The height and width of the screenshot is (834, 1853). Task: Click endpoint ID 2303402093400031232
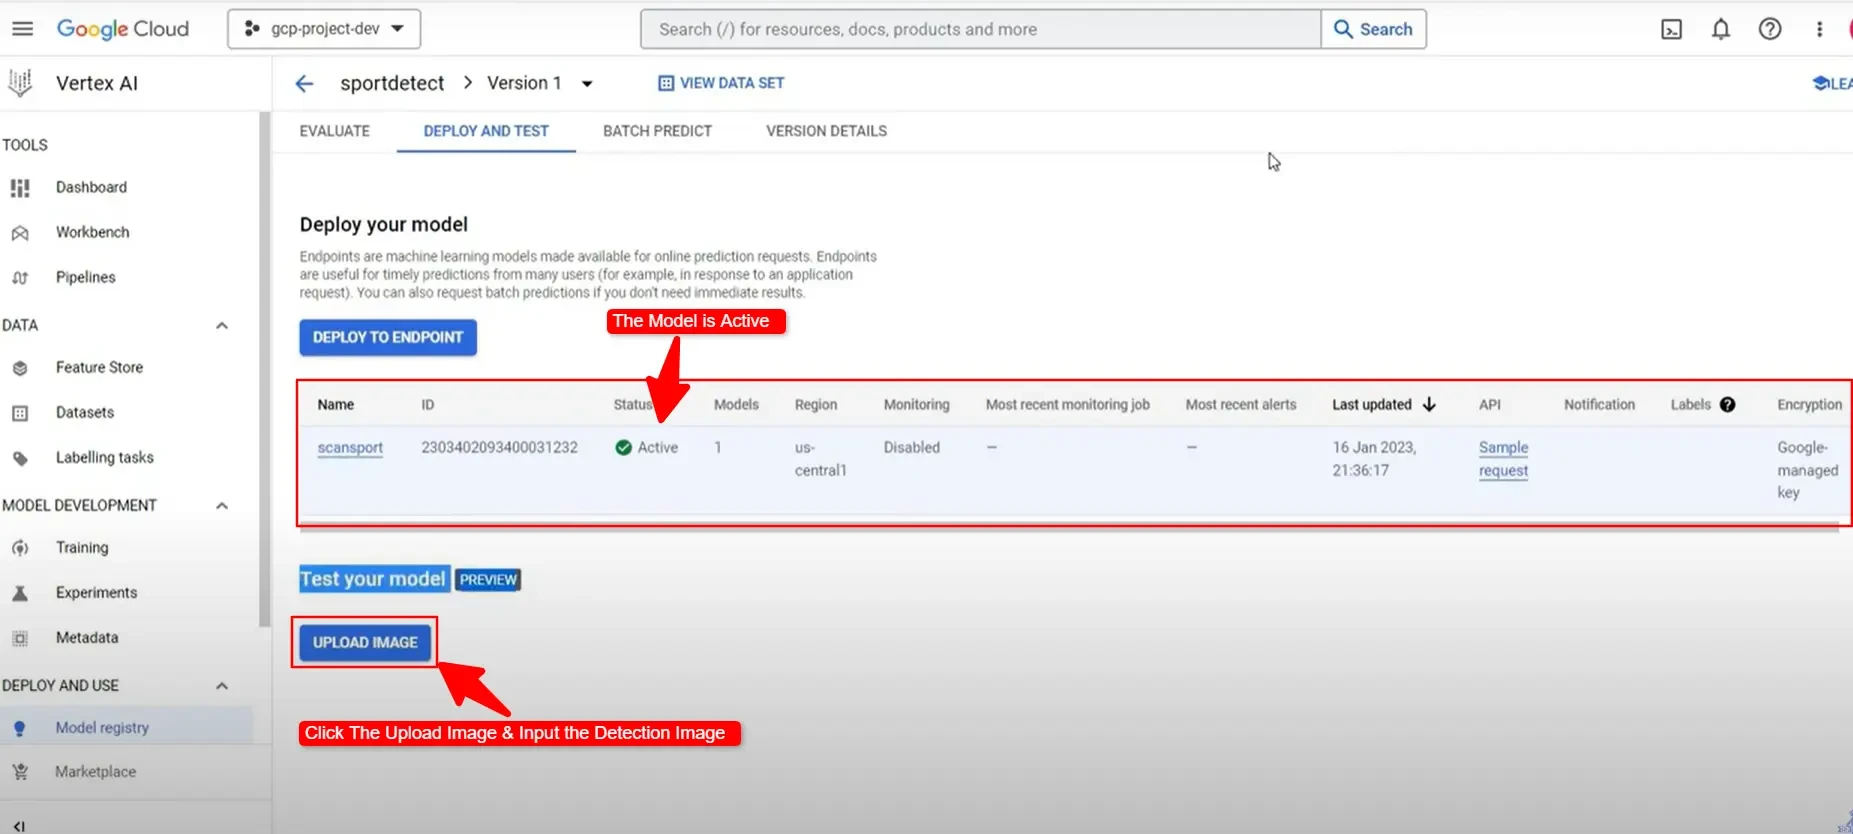tap(499, 447)
